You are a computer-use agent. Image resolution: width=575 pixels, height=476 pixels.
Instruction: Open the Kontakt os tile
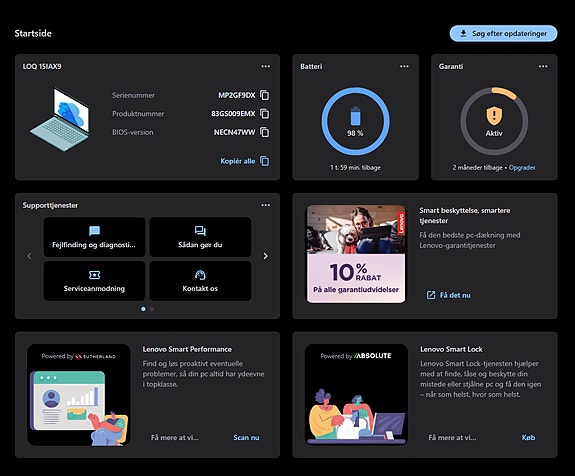200,281
